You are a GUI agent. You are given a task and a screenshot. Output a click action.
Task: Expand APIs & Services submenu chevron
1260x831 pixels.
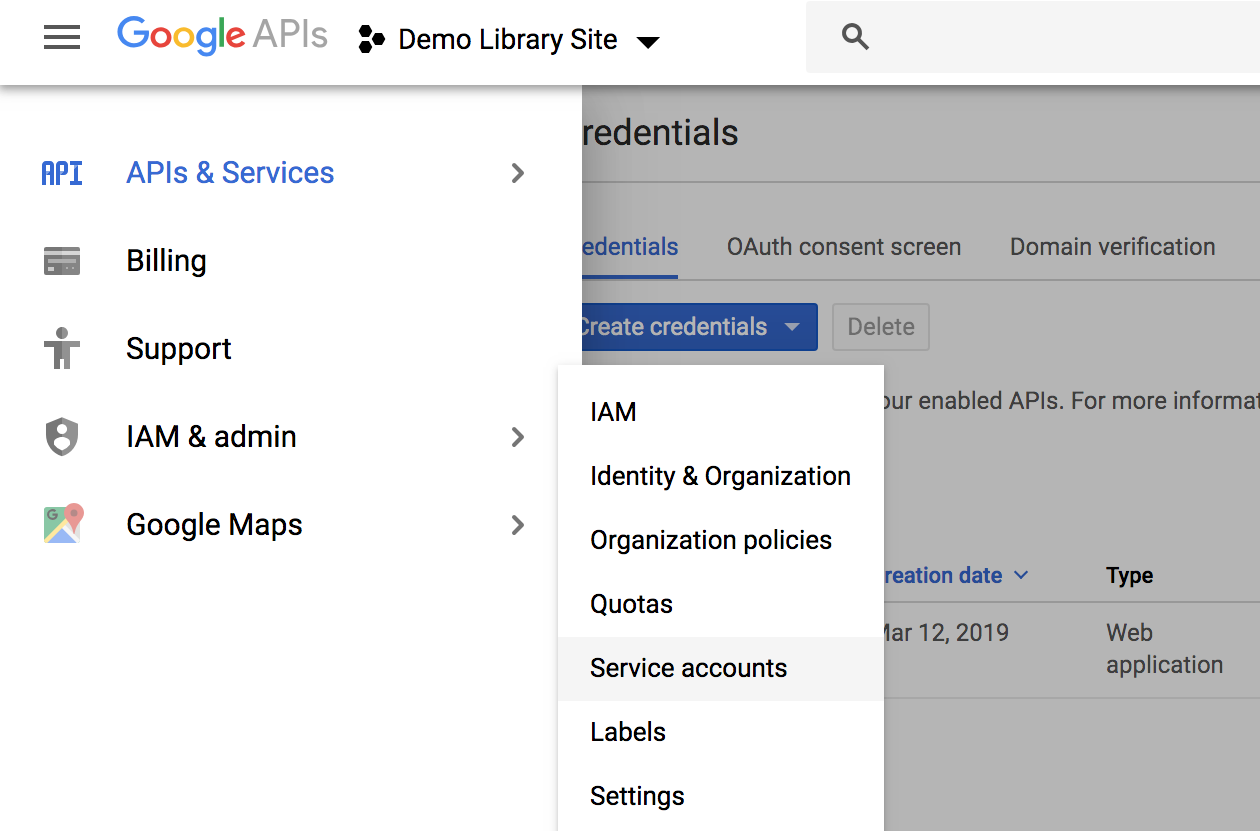pos(518,173)
